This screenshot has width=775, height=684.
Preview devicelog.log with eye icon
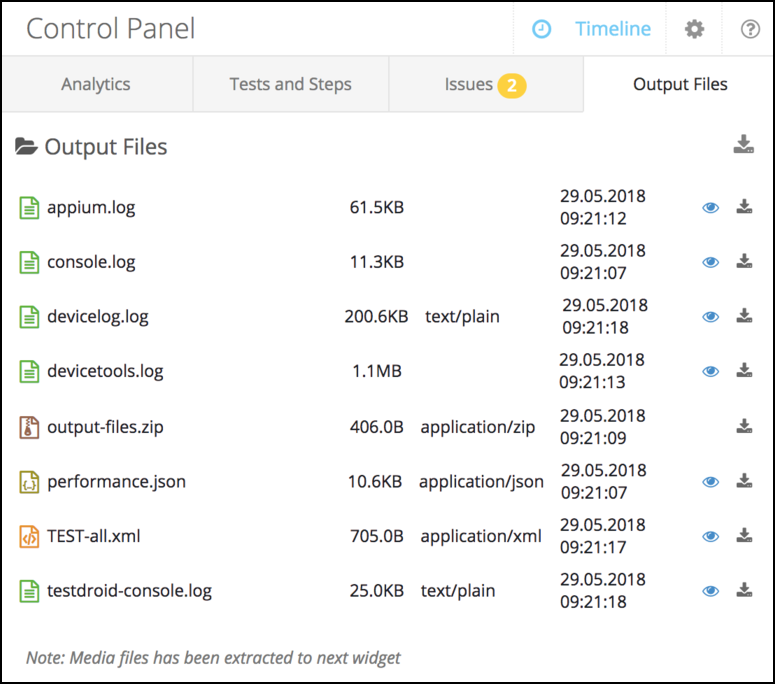tap(711, 317)
